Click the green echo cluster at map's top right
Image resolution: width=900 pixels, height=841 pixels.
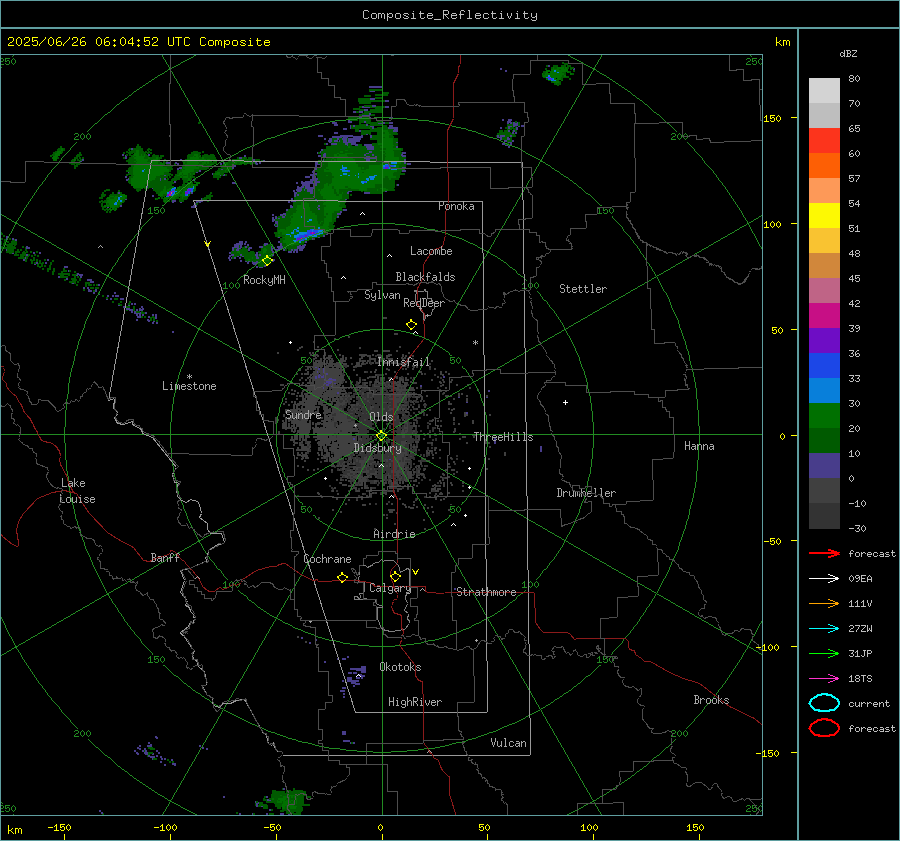[x=558, y=73]
